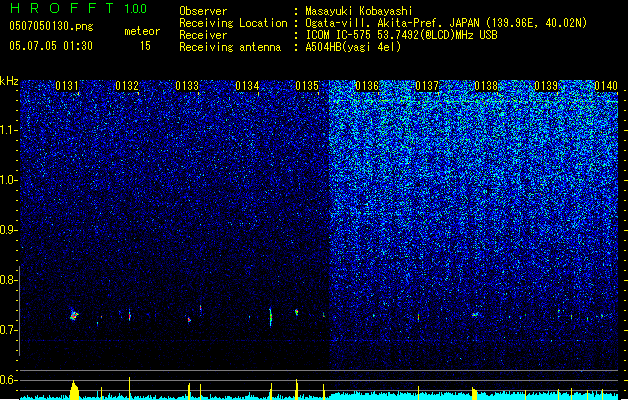This screenshot has height=400, width=629.
Task: Click the 'Receiver' field label
Action: click(203, 35)
